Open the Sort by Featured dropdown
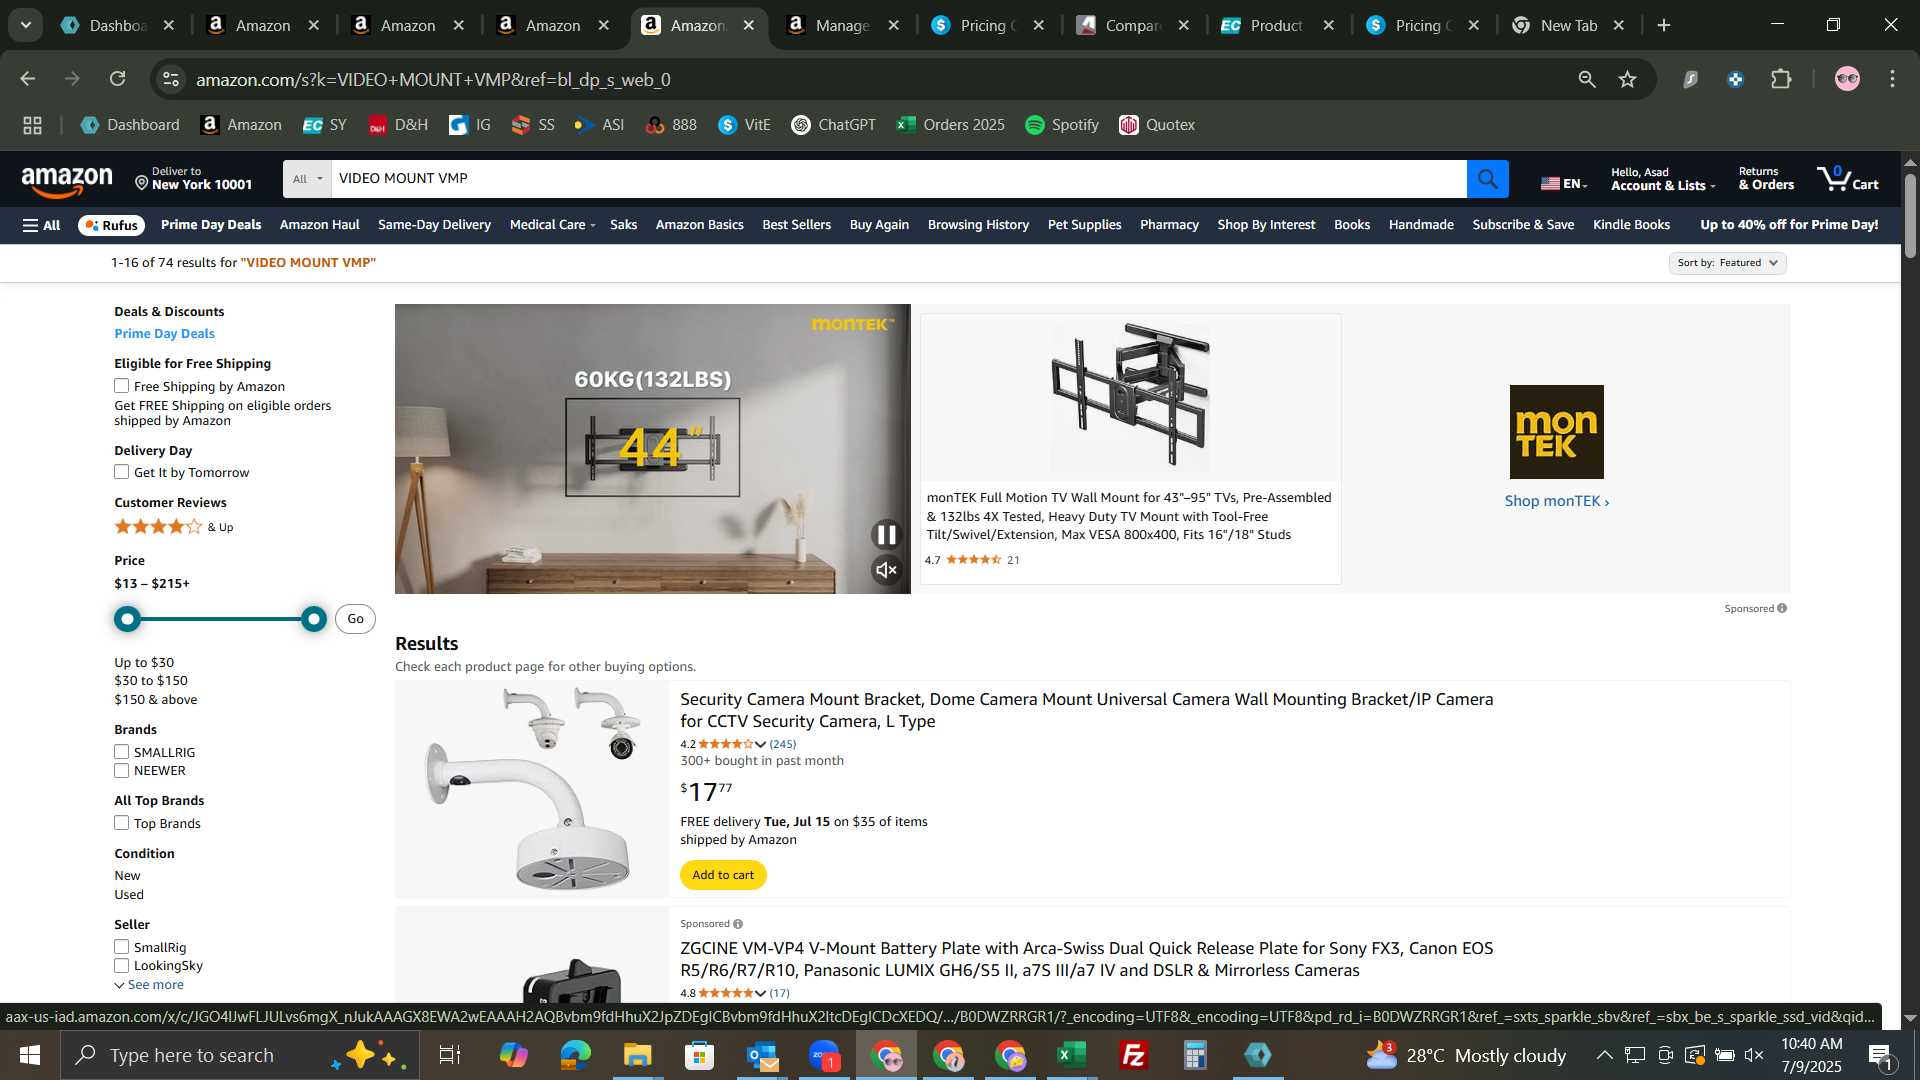This screenshot has height=1080, width=1920. (x=1727, y=263)
